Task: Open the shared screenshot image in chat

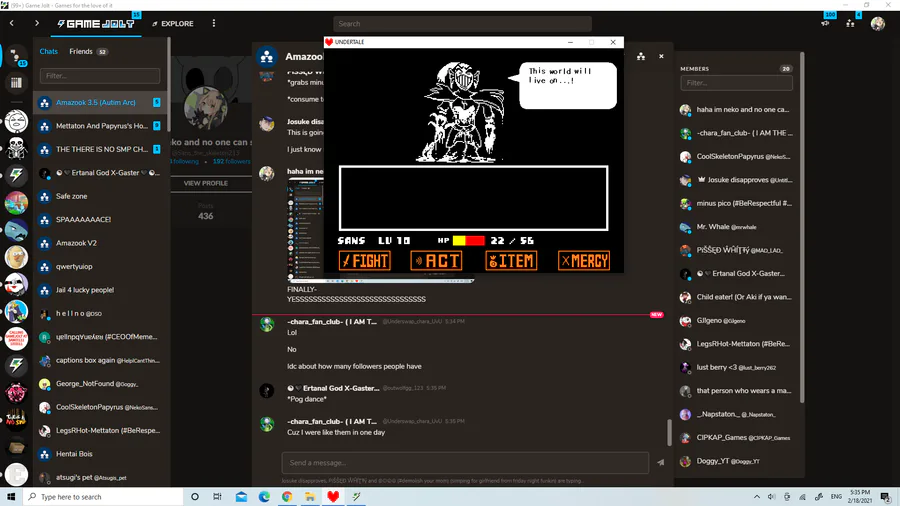Action: tap(305, 230)
